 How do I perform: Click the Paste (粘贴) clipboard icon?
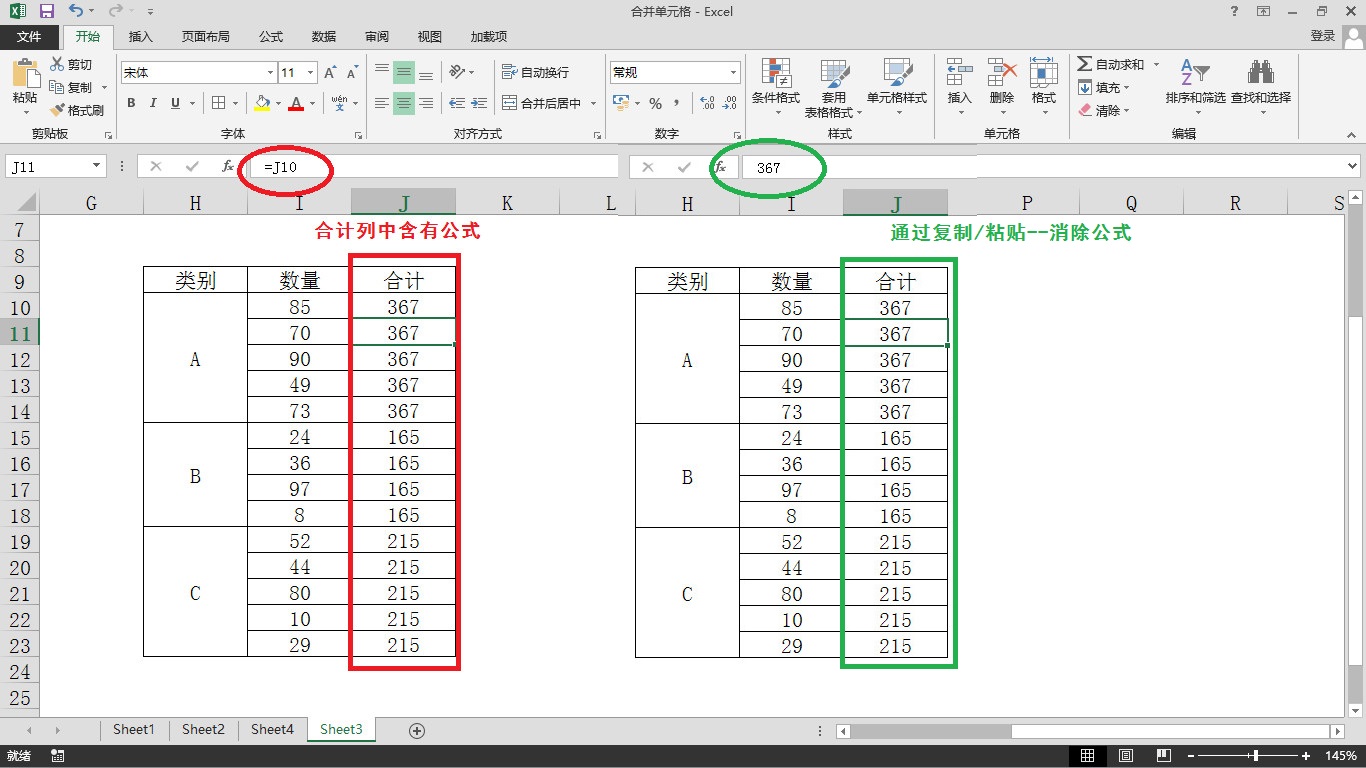[x=24, y=74]
